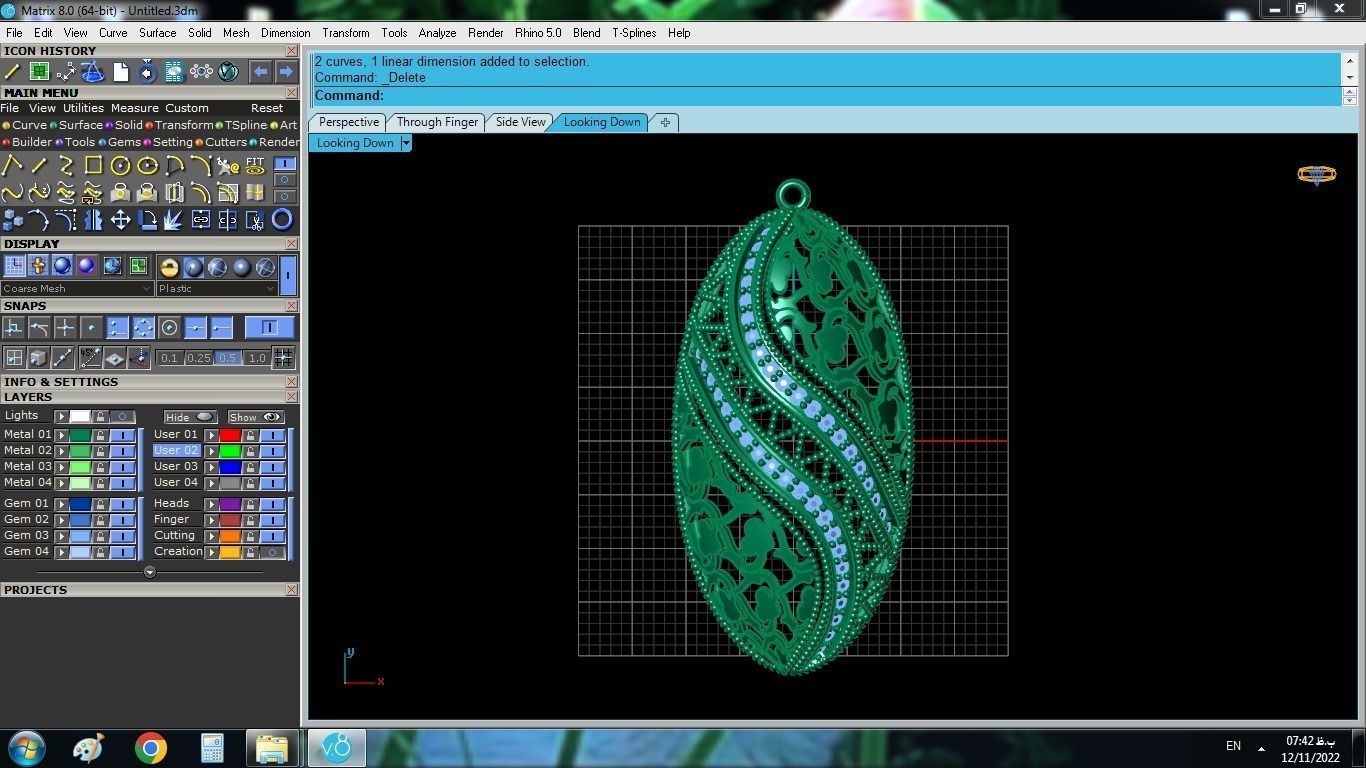Close the Icon History panel
The image size is (1366, 768).
(291, 51)
